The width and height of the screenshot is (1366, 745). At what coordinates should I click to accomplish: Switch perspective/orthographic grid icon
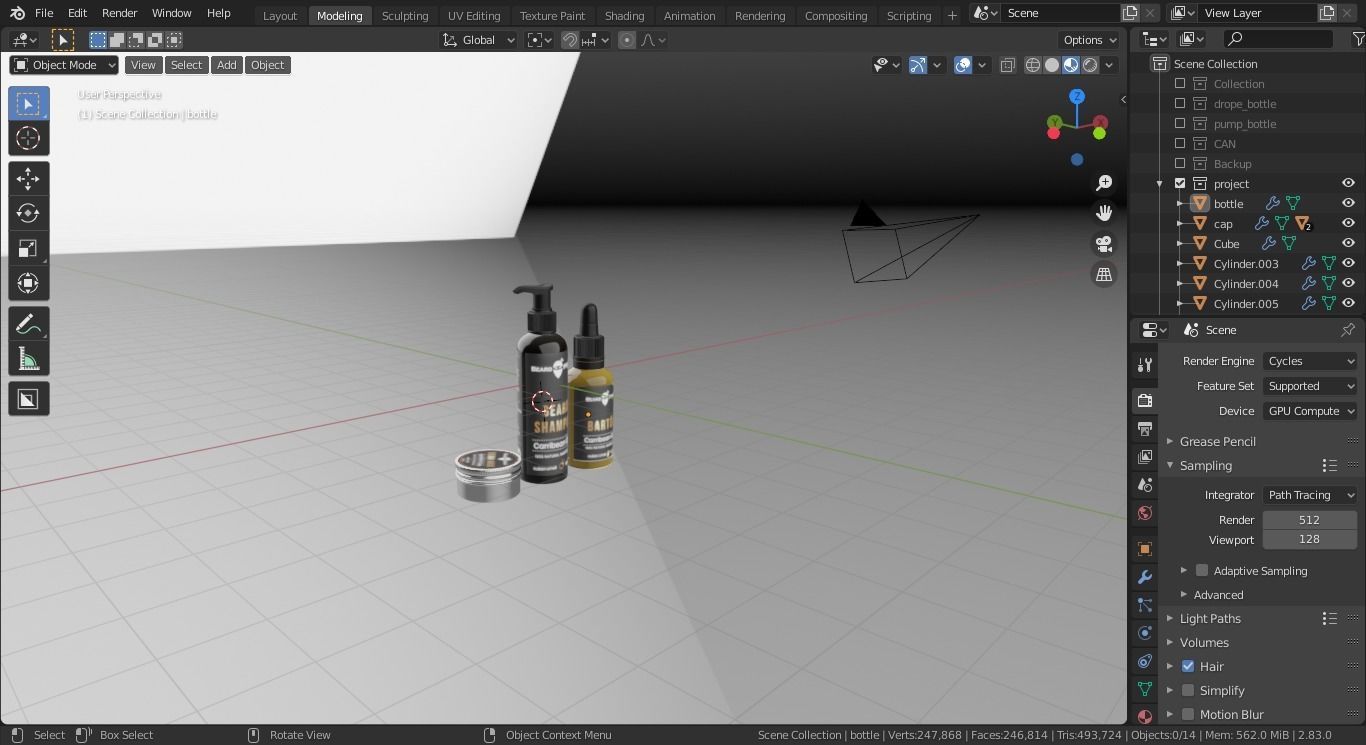(x=1104, y=274)
